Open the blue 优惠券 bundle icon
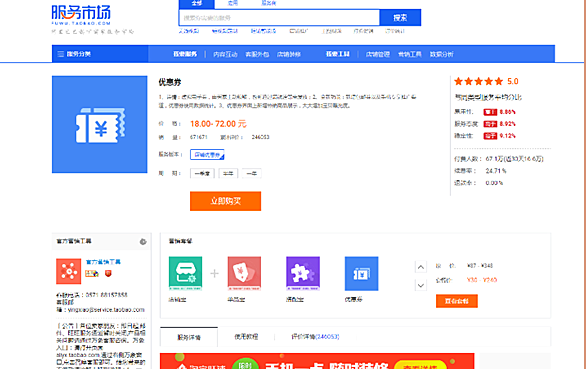586x369 pixels. pos(361,273)
